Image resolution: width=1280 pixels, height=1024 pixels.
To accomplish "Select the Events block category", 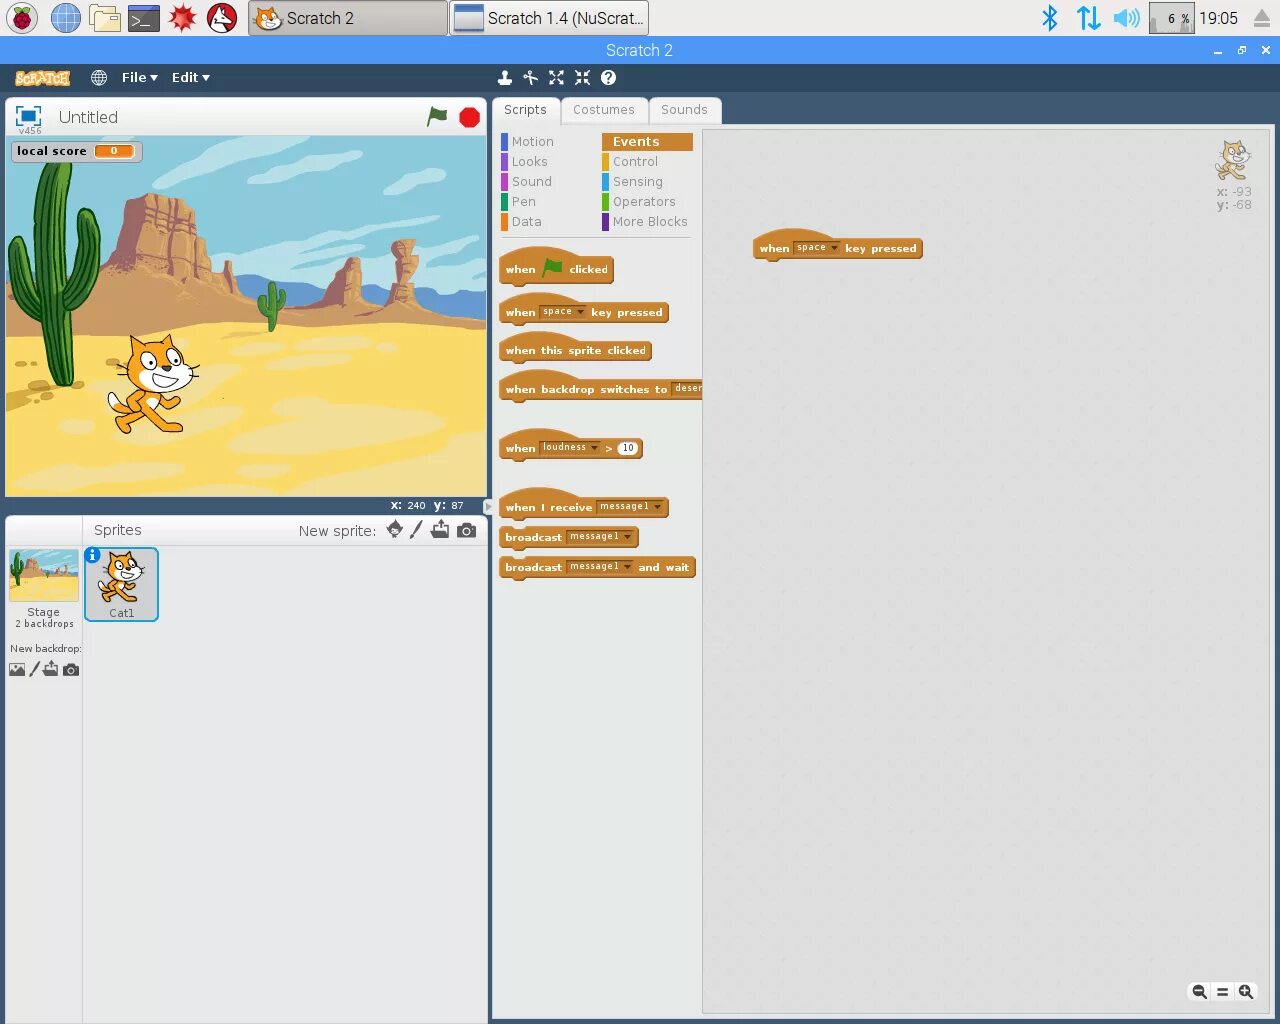I will [647, 142].
